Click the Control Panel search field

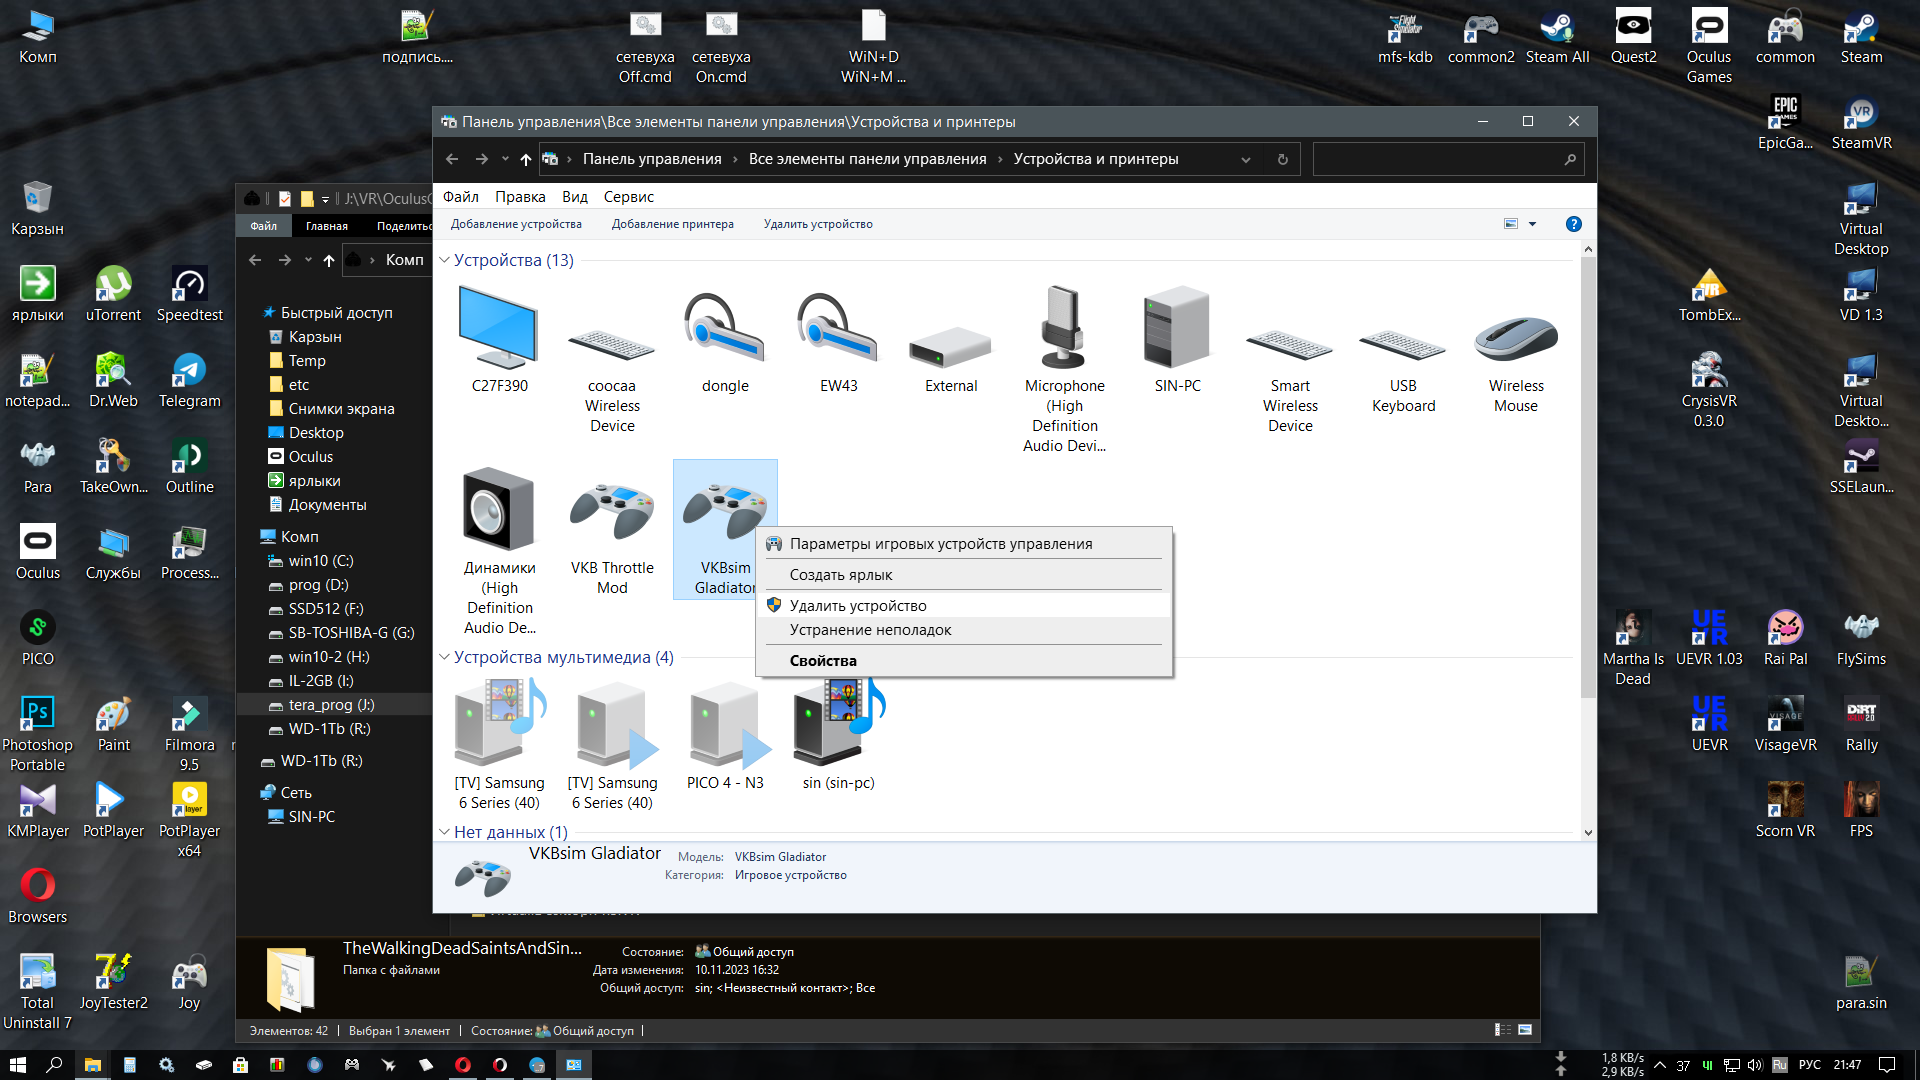(x=1448, y=159)
